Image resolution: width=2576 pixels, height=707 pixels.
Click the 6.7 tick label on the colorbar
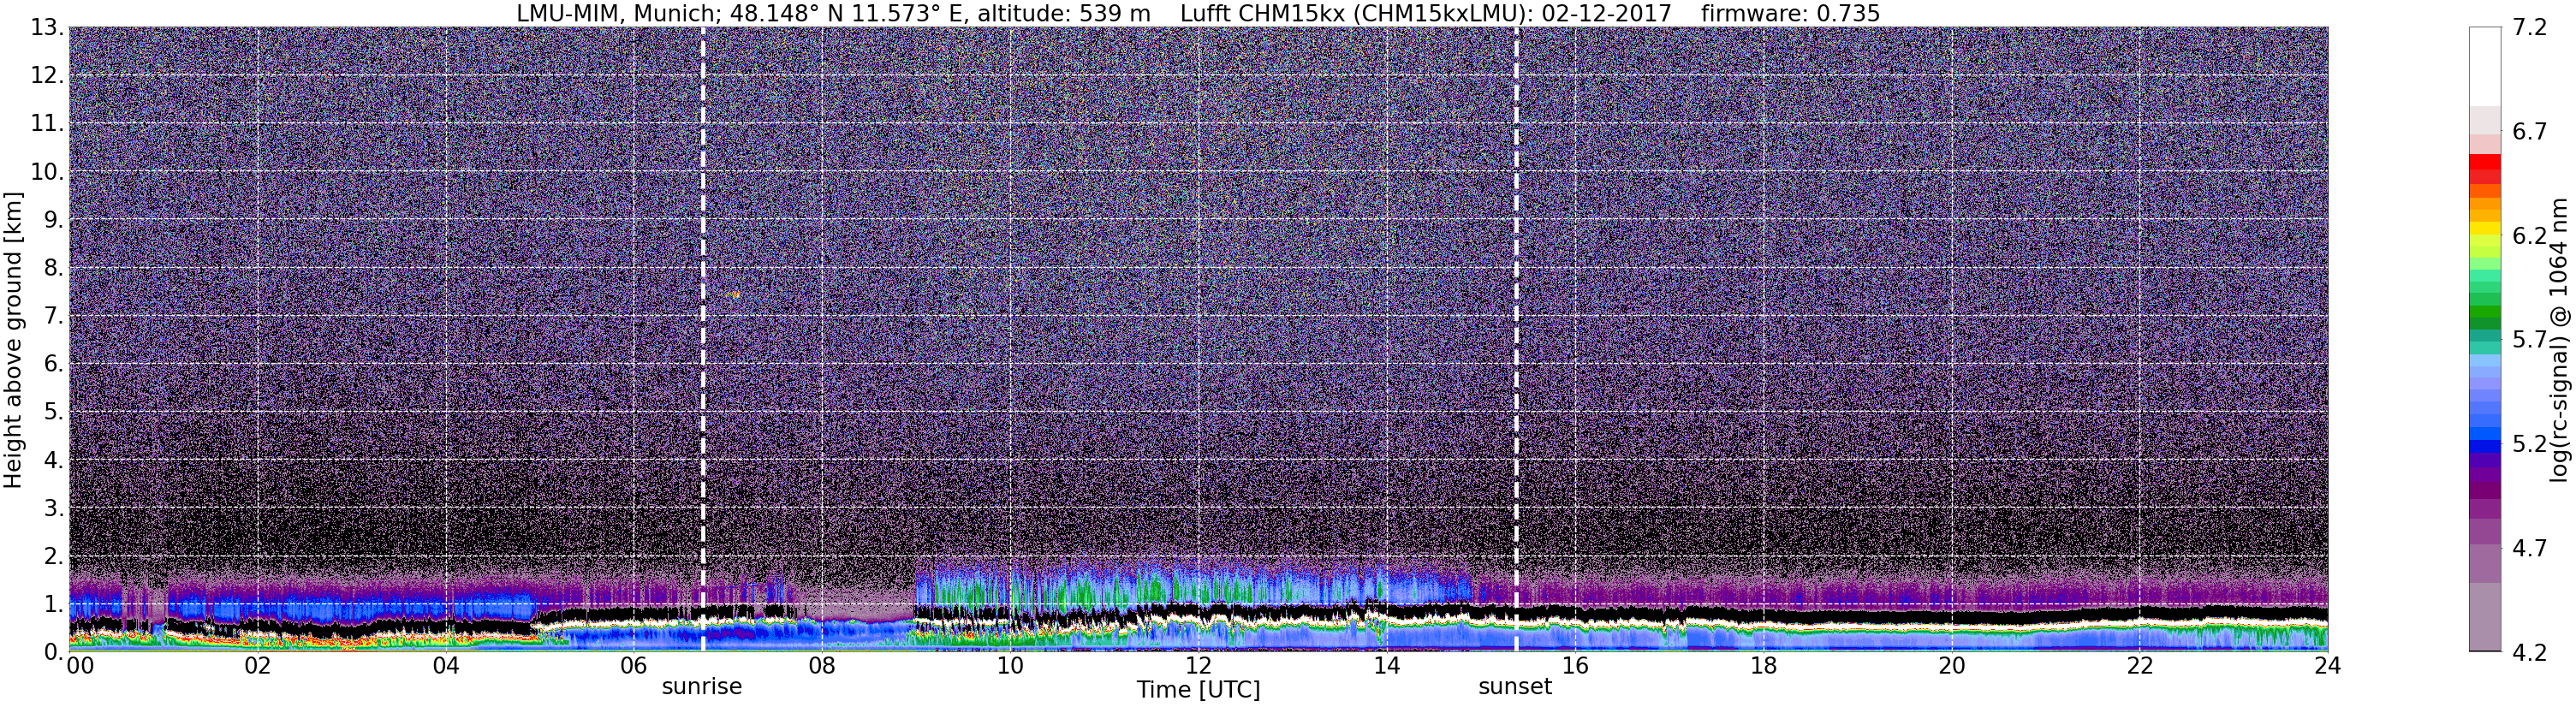click(2529, 132)
